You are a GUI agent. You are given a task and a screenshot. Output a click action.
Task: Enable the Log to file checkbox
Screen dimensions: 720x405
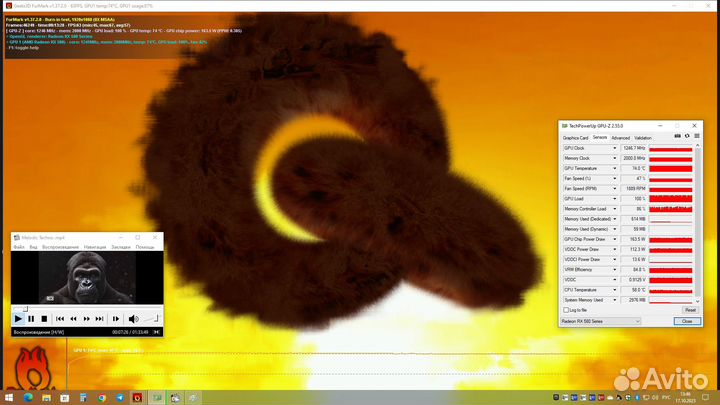click(567, 310)
